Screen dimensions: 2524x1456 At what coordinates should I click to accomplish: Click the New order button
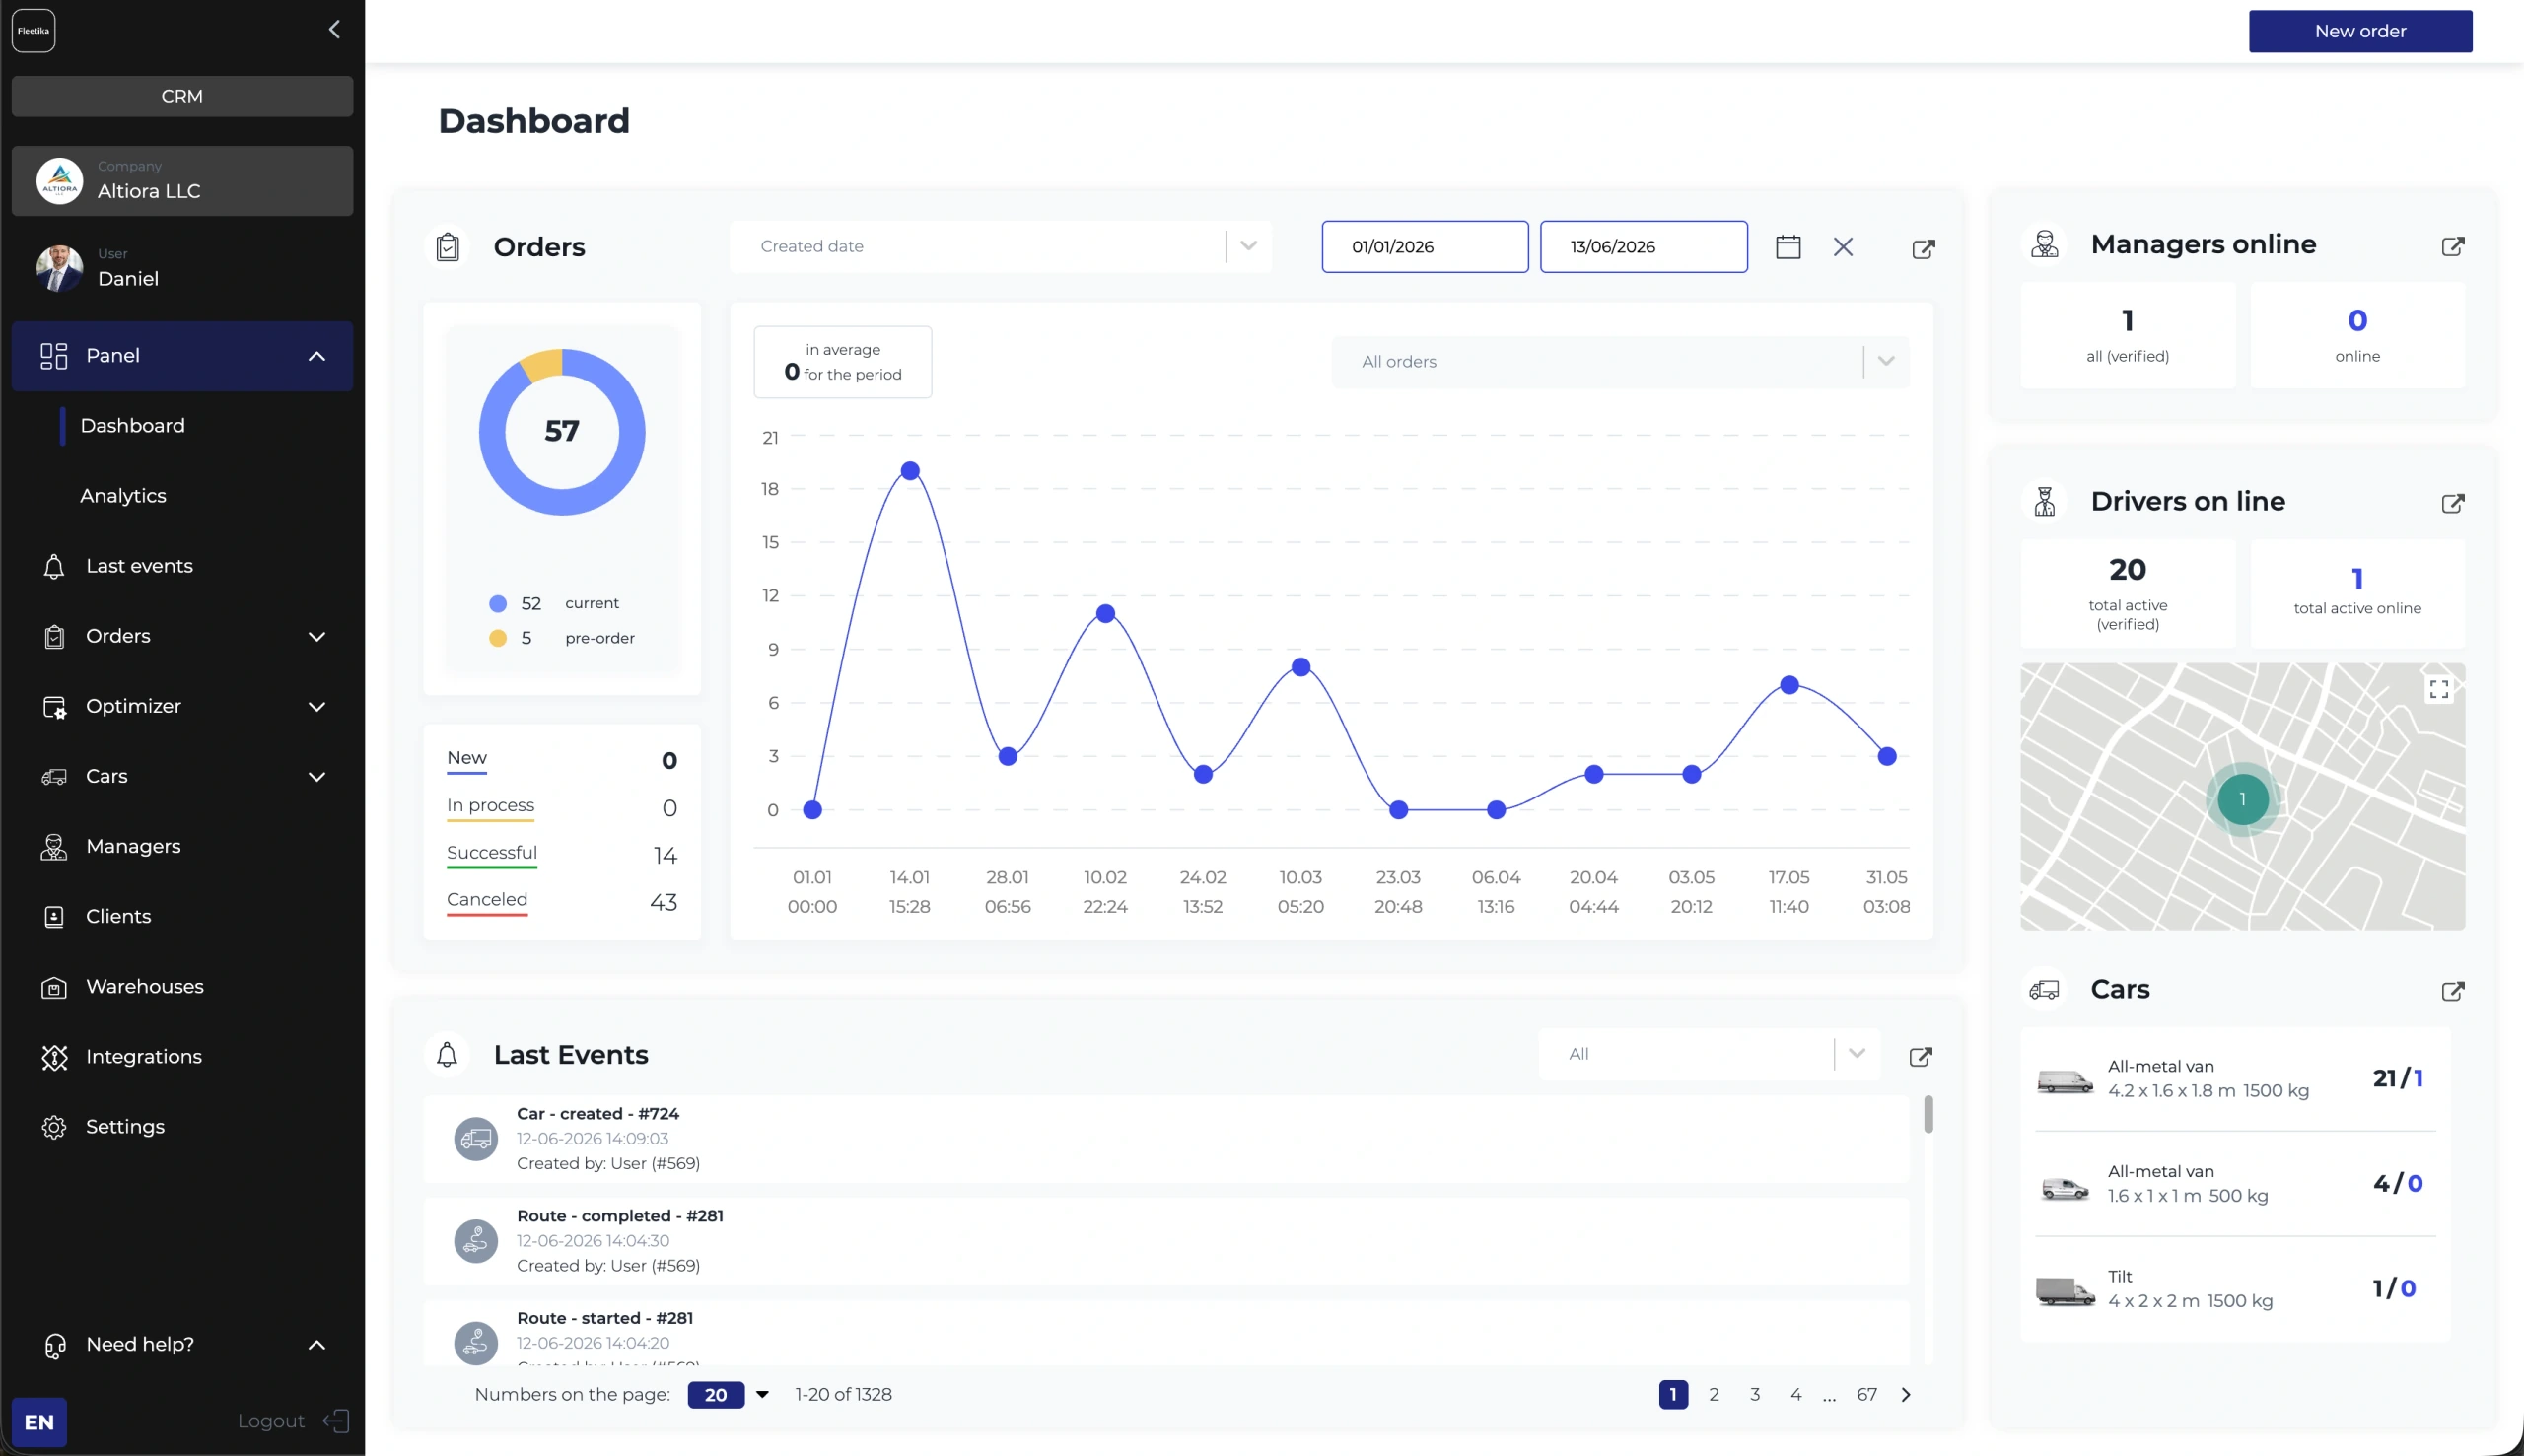2360,31
